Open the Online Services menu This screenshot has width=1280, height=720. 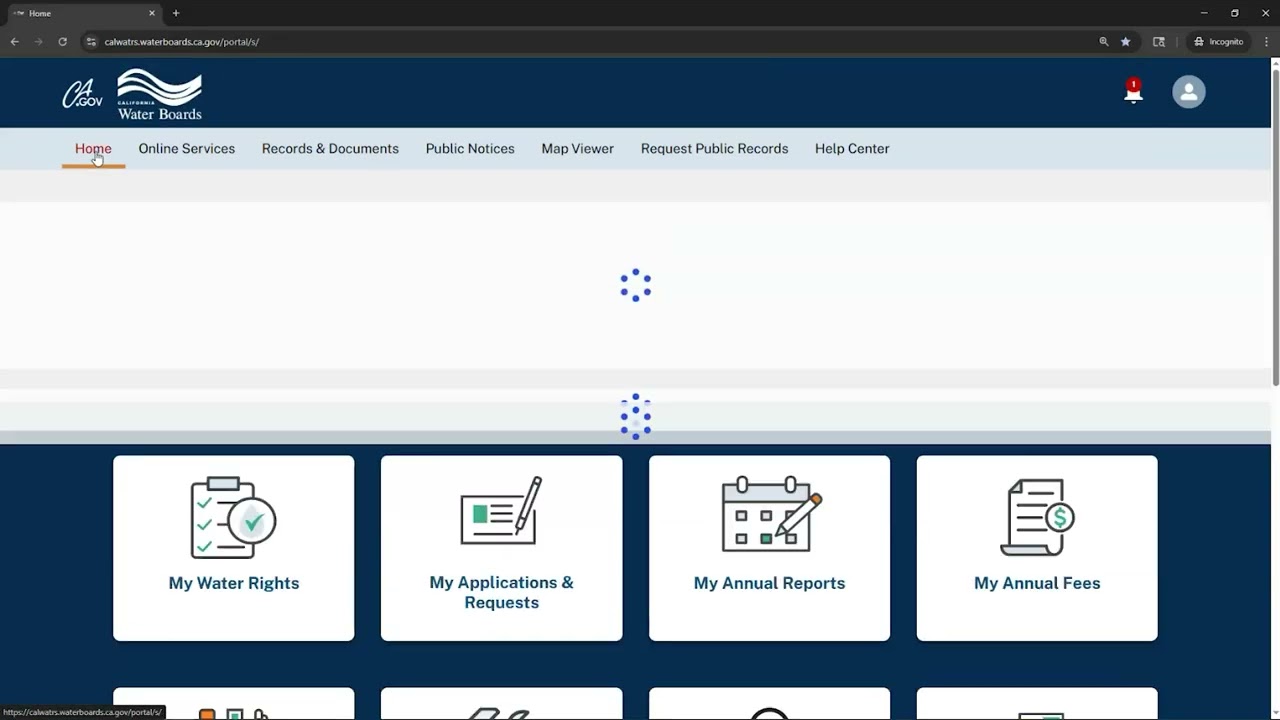pos(187,148)
